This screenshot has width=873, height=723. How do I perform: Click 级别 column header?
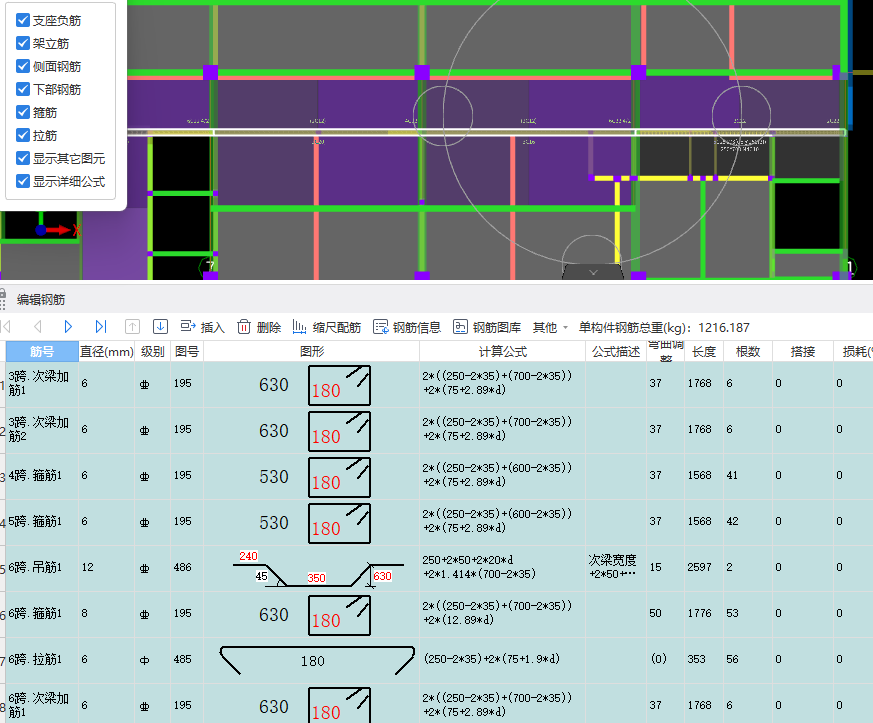pos(152,351)
